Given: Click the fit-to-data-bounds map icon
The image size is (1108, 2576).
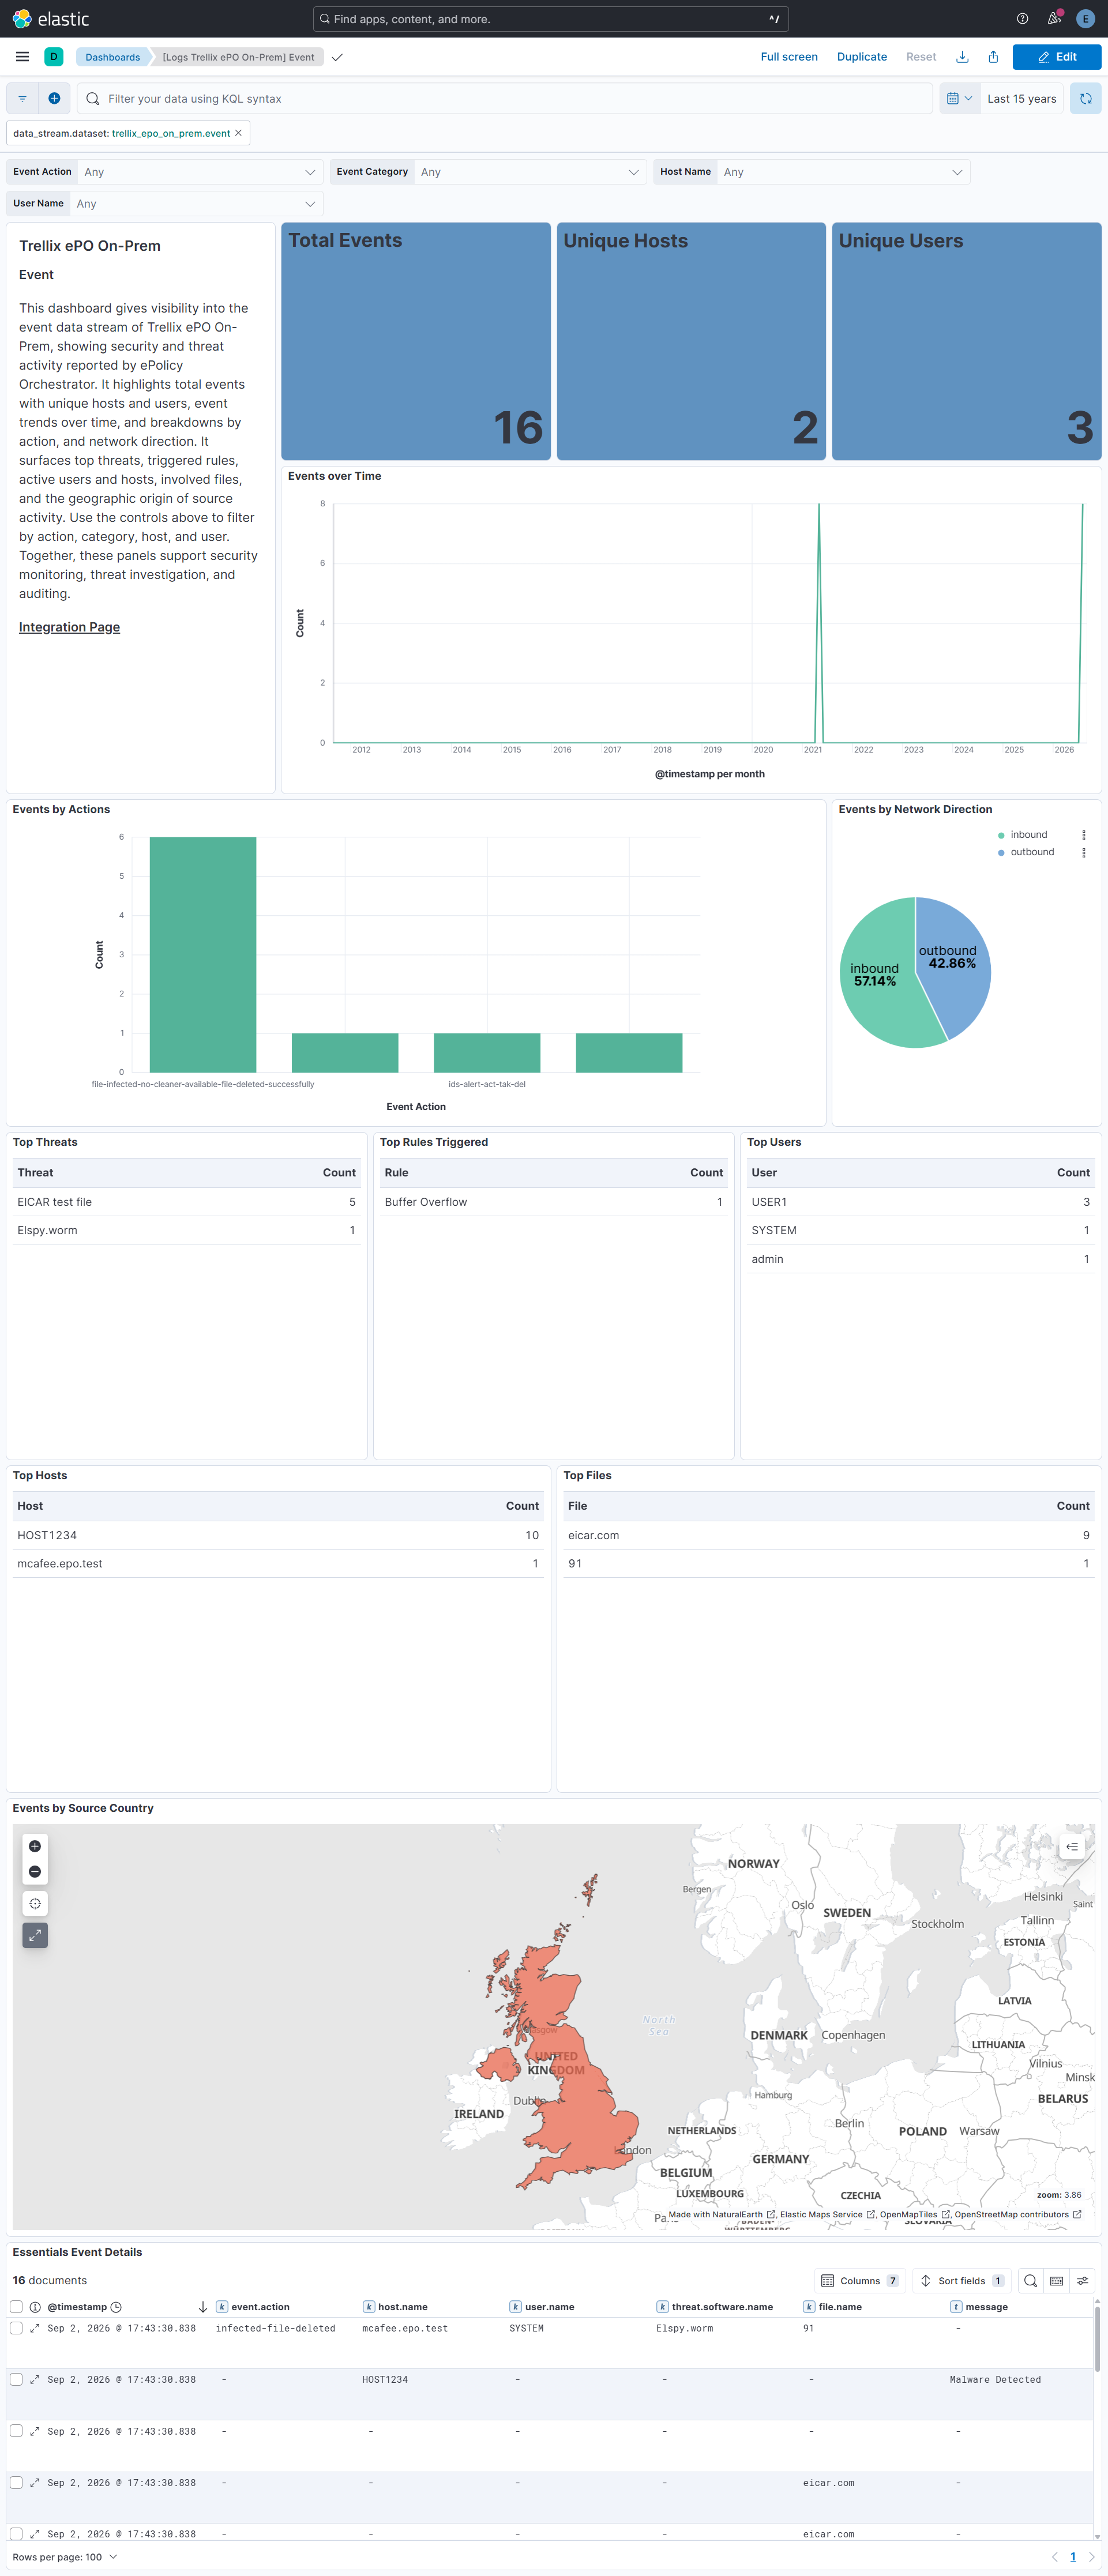Looking at the screenshot, I should [35, 1903].
